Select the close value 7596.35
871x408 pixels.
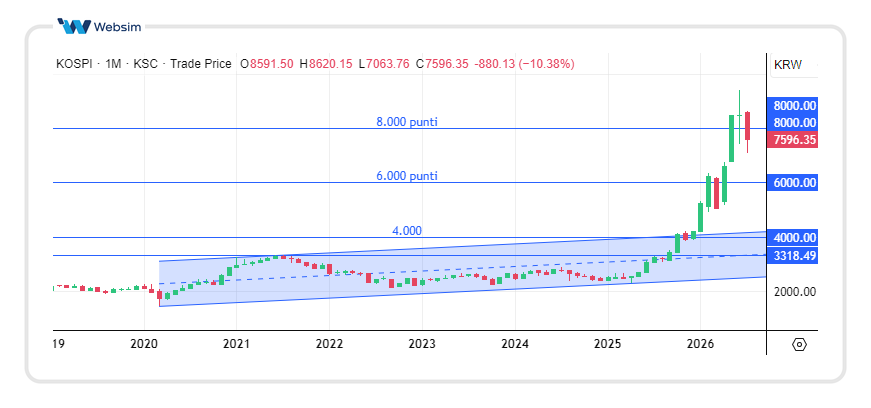coord(446,64)
